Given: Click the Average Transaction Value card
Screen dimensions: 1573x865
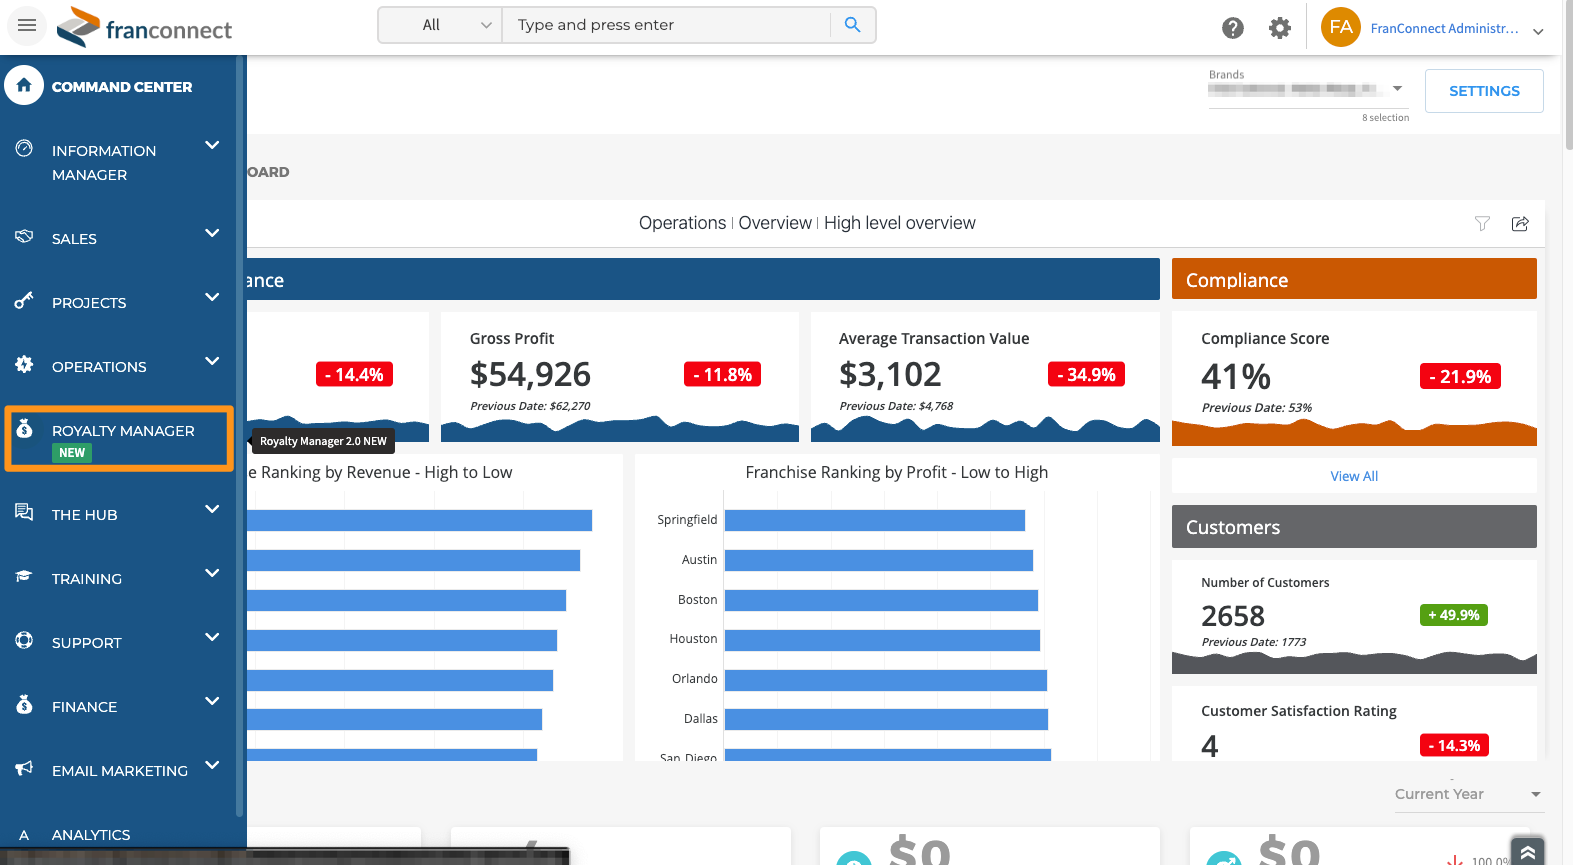Looking at the screenshot, I should 985,377.
